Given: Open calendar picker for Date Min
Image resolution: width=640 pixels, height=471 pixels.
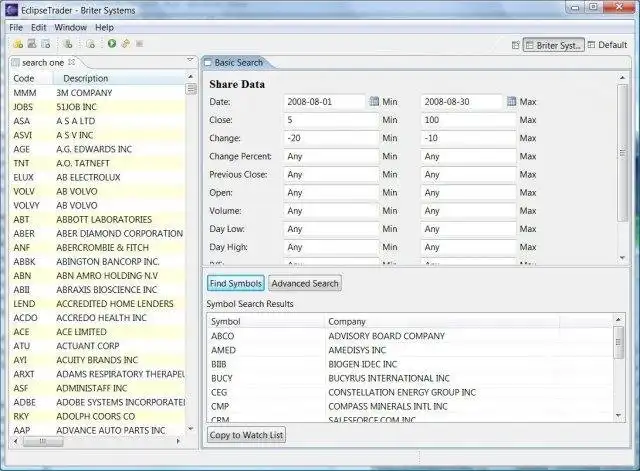Looking at the screenshot, I should coord(374,101).
